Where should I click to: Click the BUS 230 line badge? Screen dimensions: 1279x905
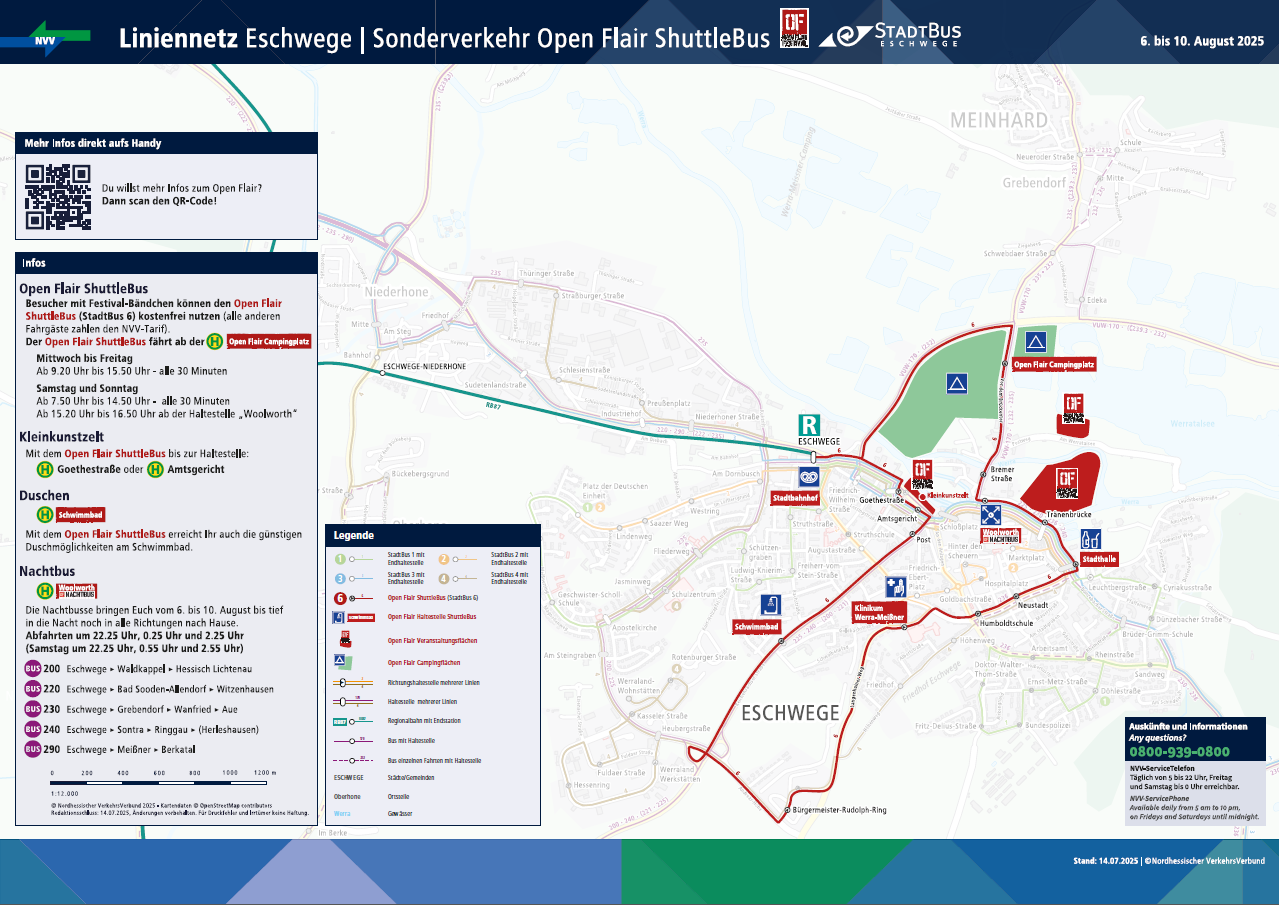pos(32,709)
